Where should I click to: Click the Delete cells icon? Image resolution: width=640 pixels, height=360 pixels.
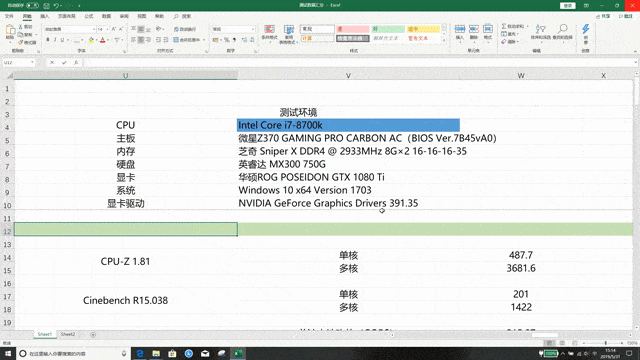point(474,29)
